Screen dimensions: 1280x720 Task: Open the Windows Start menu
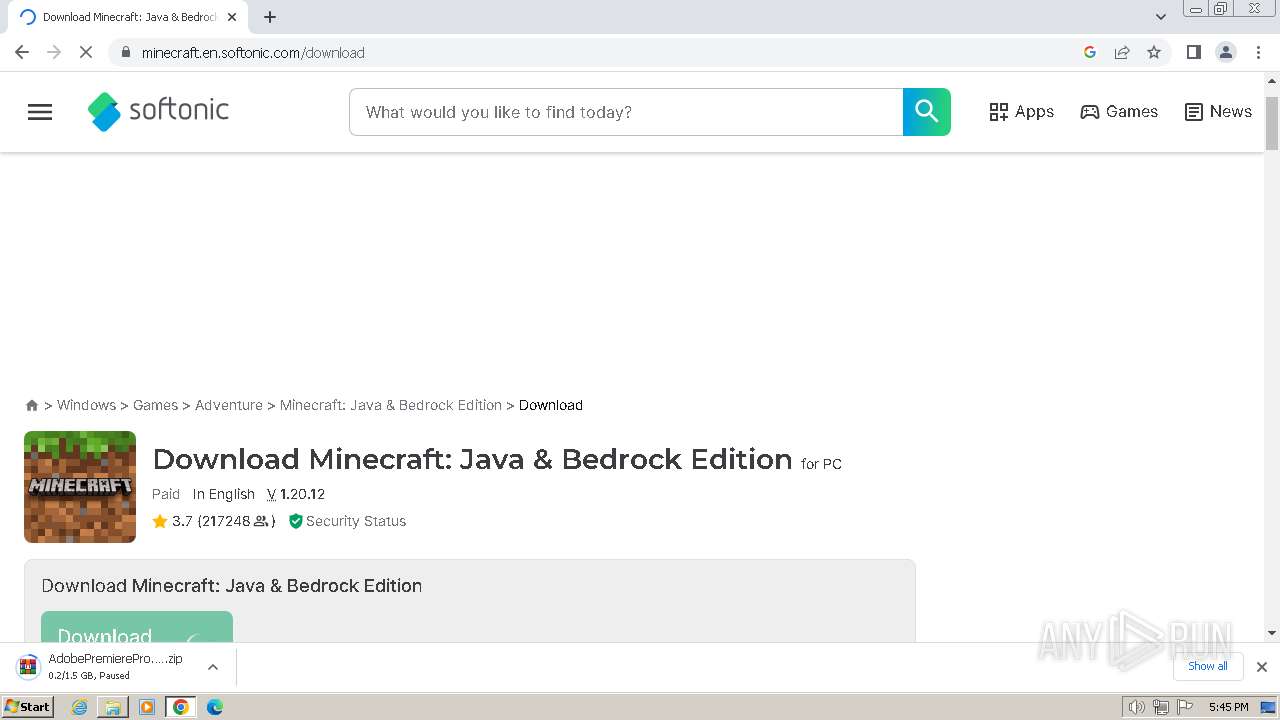pos(28,707)
